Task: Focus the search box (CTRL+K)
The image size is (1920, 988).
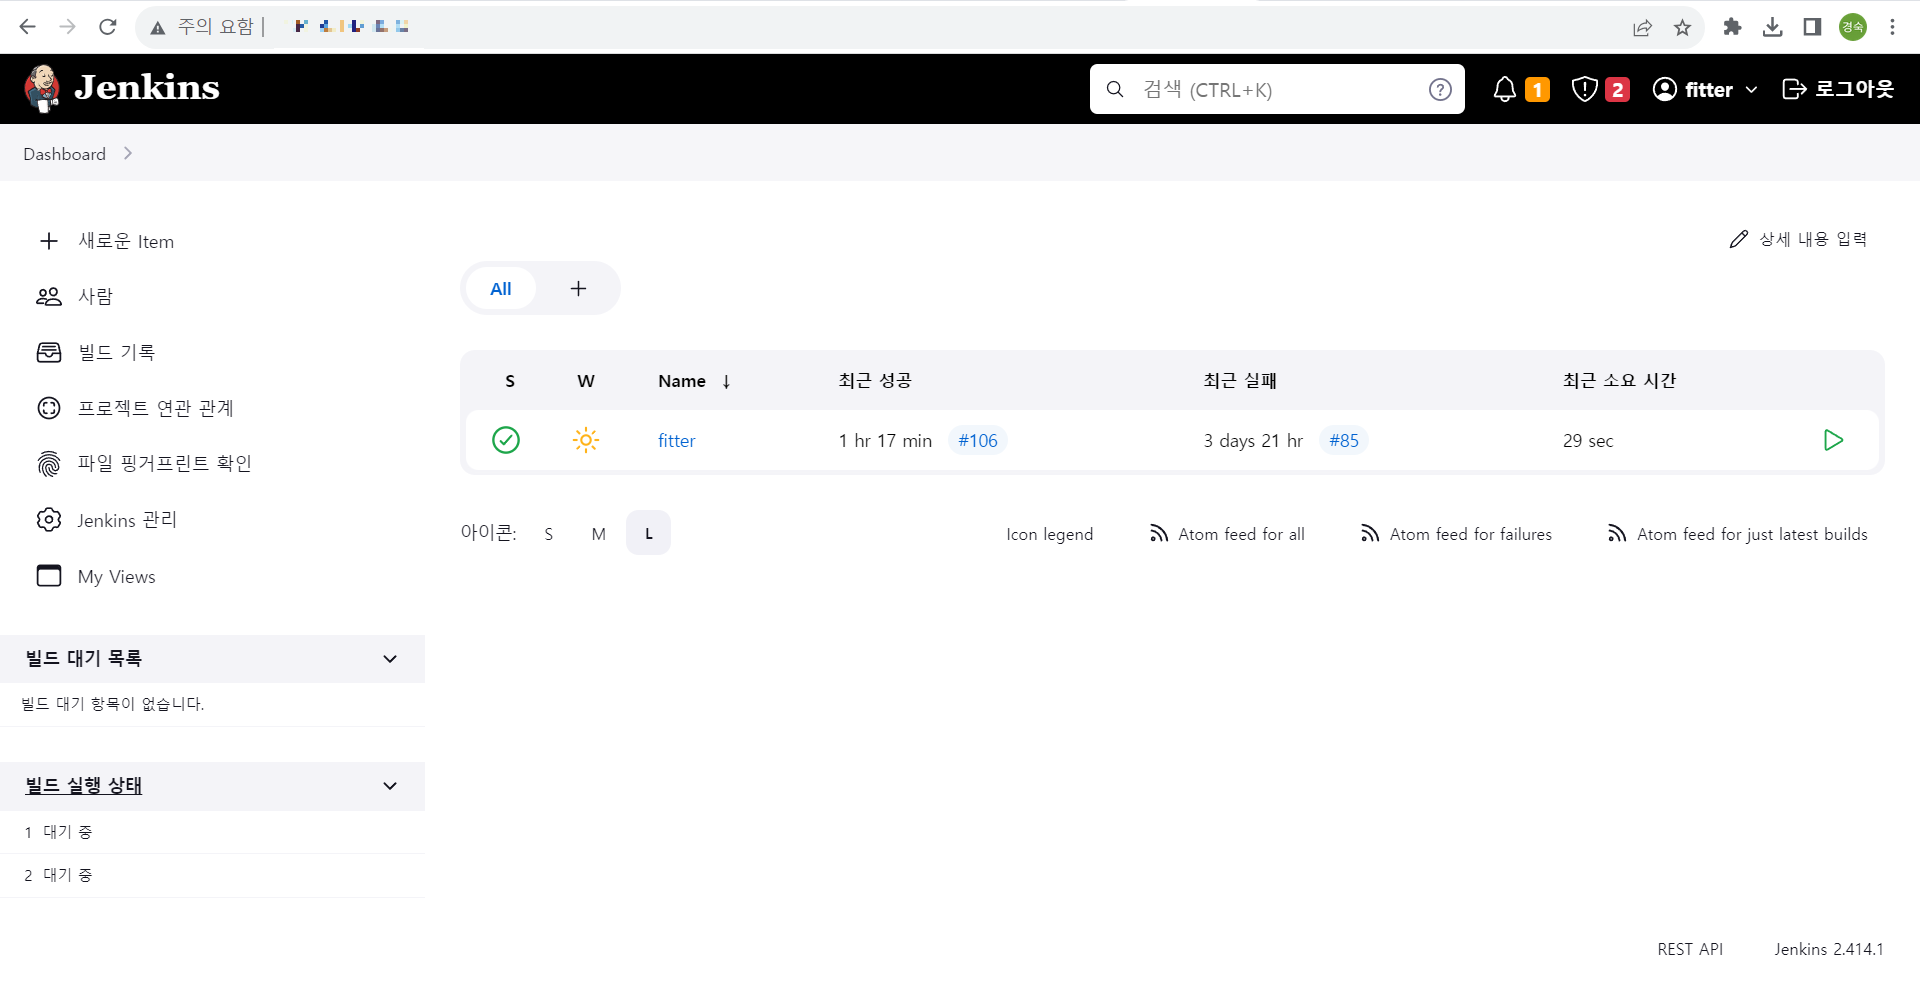Action: [1276, 90]
